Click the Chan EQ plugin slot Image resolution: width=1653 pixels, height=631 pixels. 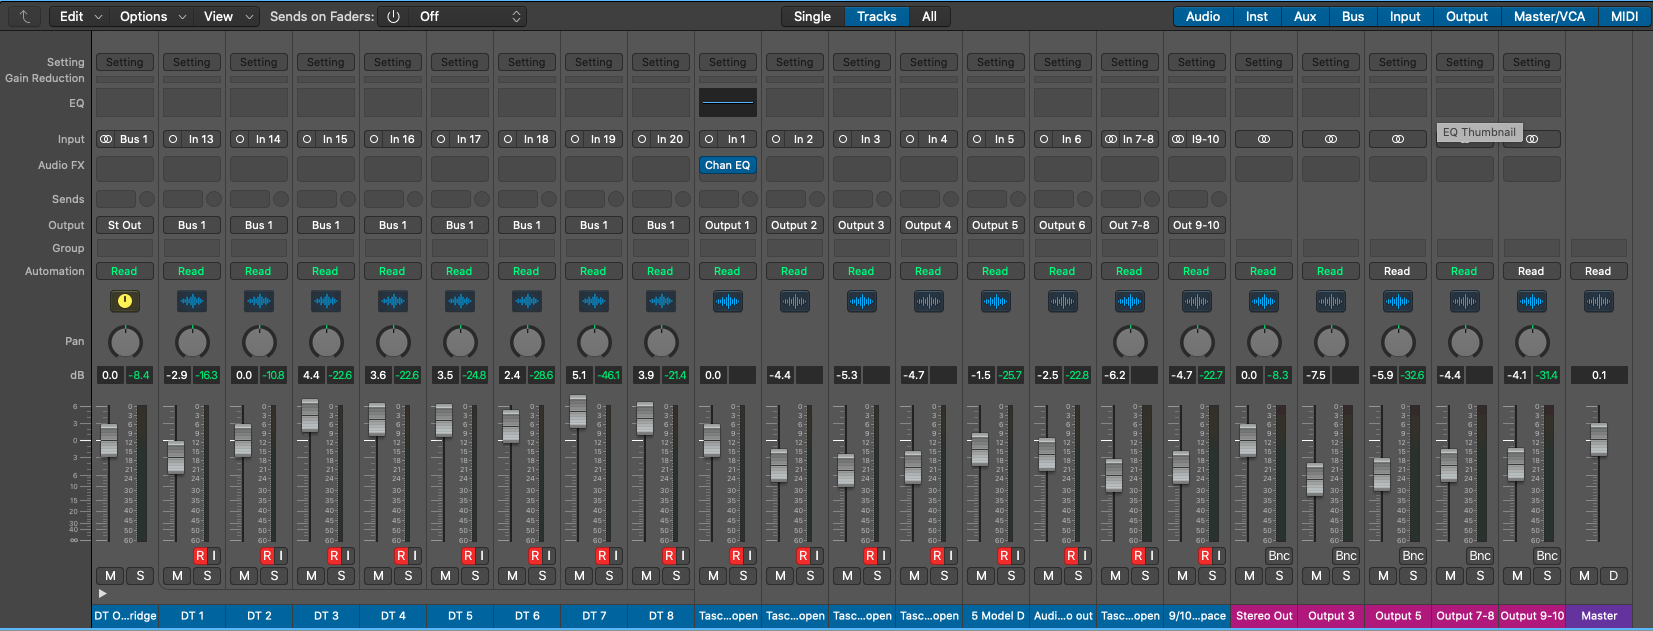coord(727,165)
